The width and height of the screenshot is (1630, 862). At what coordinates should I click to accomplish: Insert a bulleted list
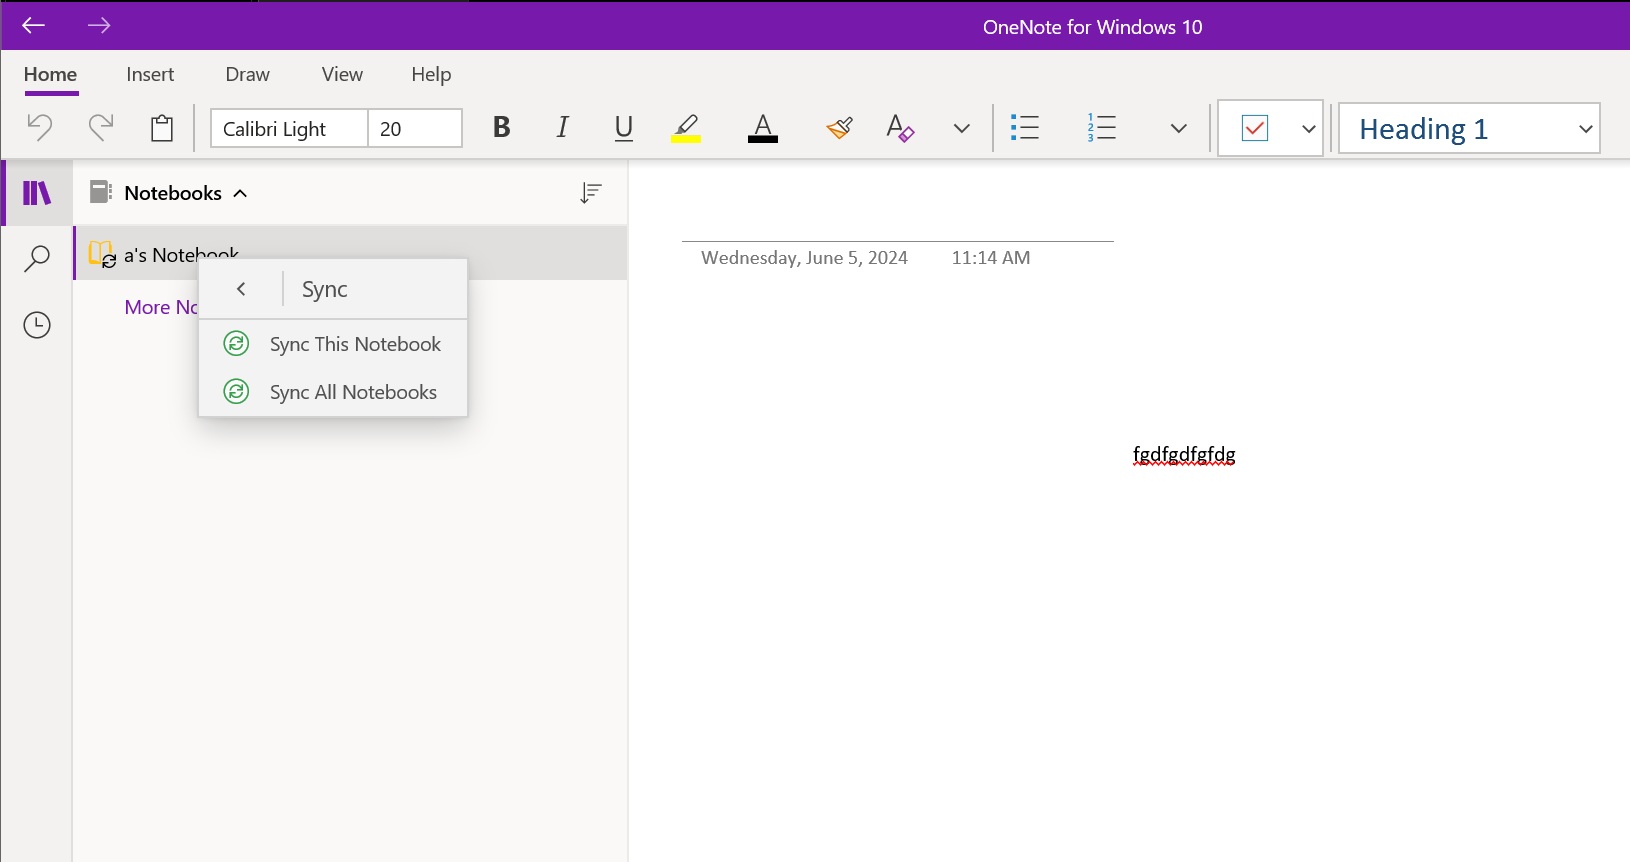point(1025,128)
